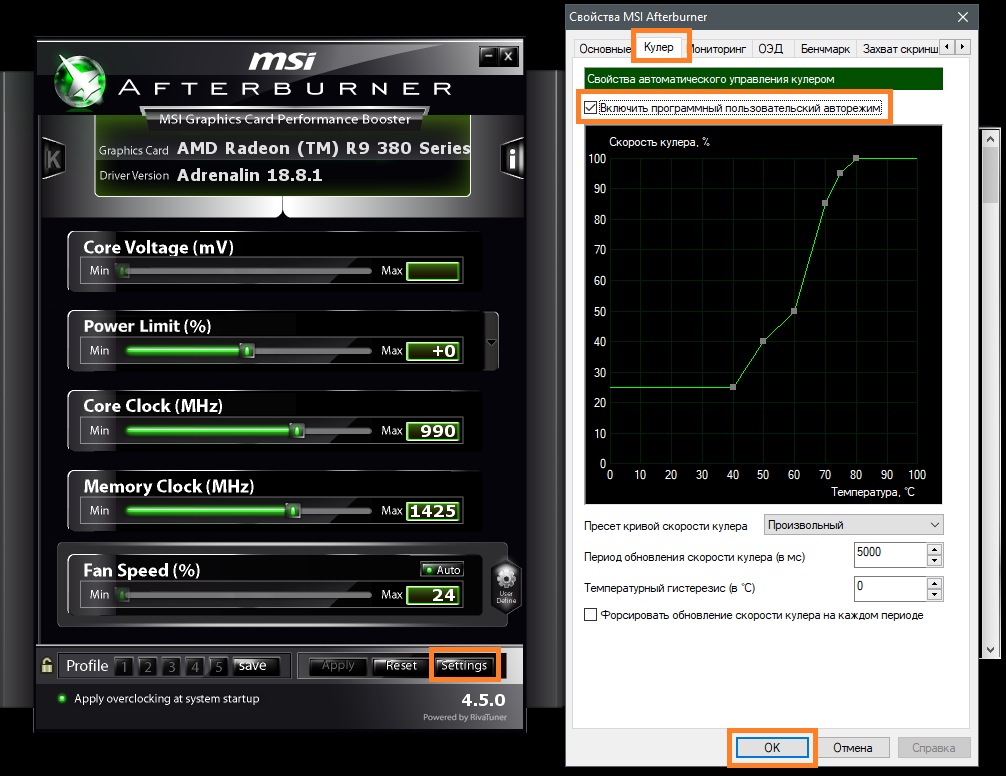This screenshot has width=1006, height=776.
Task: Switch to the Основные tab
Action: (603, 49)
